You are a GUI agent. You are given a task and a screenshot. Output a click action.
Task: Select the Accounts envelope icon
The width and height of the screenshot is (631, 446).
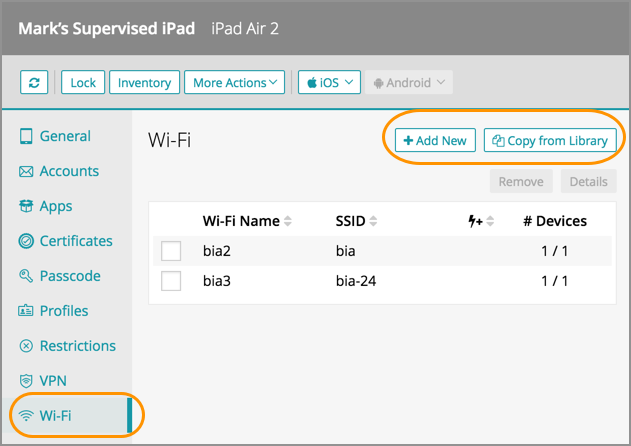[x=26, y=172]
